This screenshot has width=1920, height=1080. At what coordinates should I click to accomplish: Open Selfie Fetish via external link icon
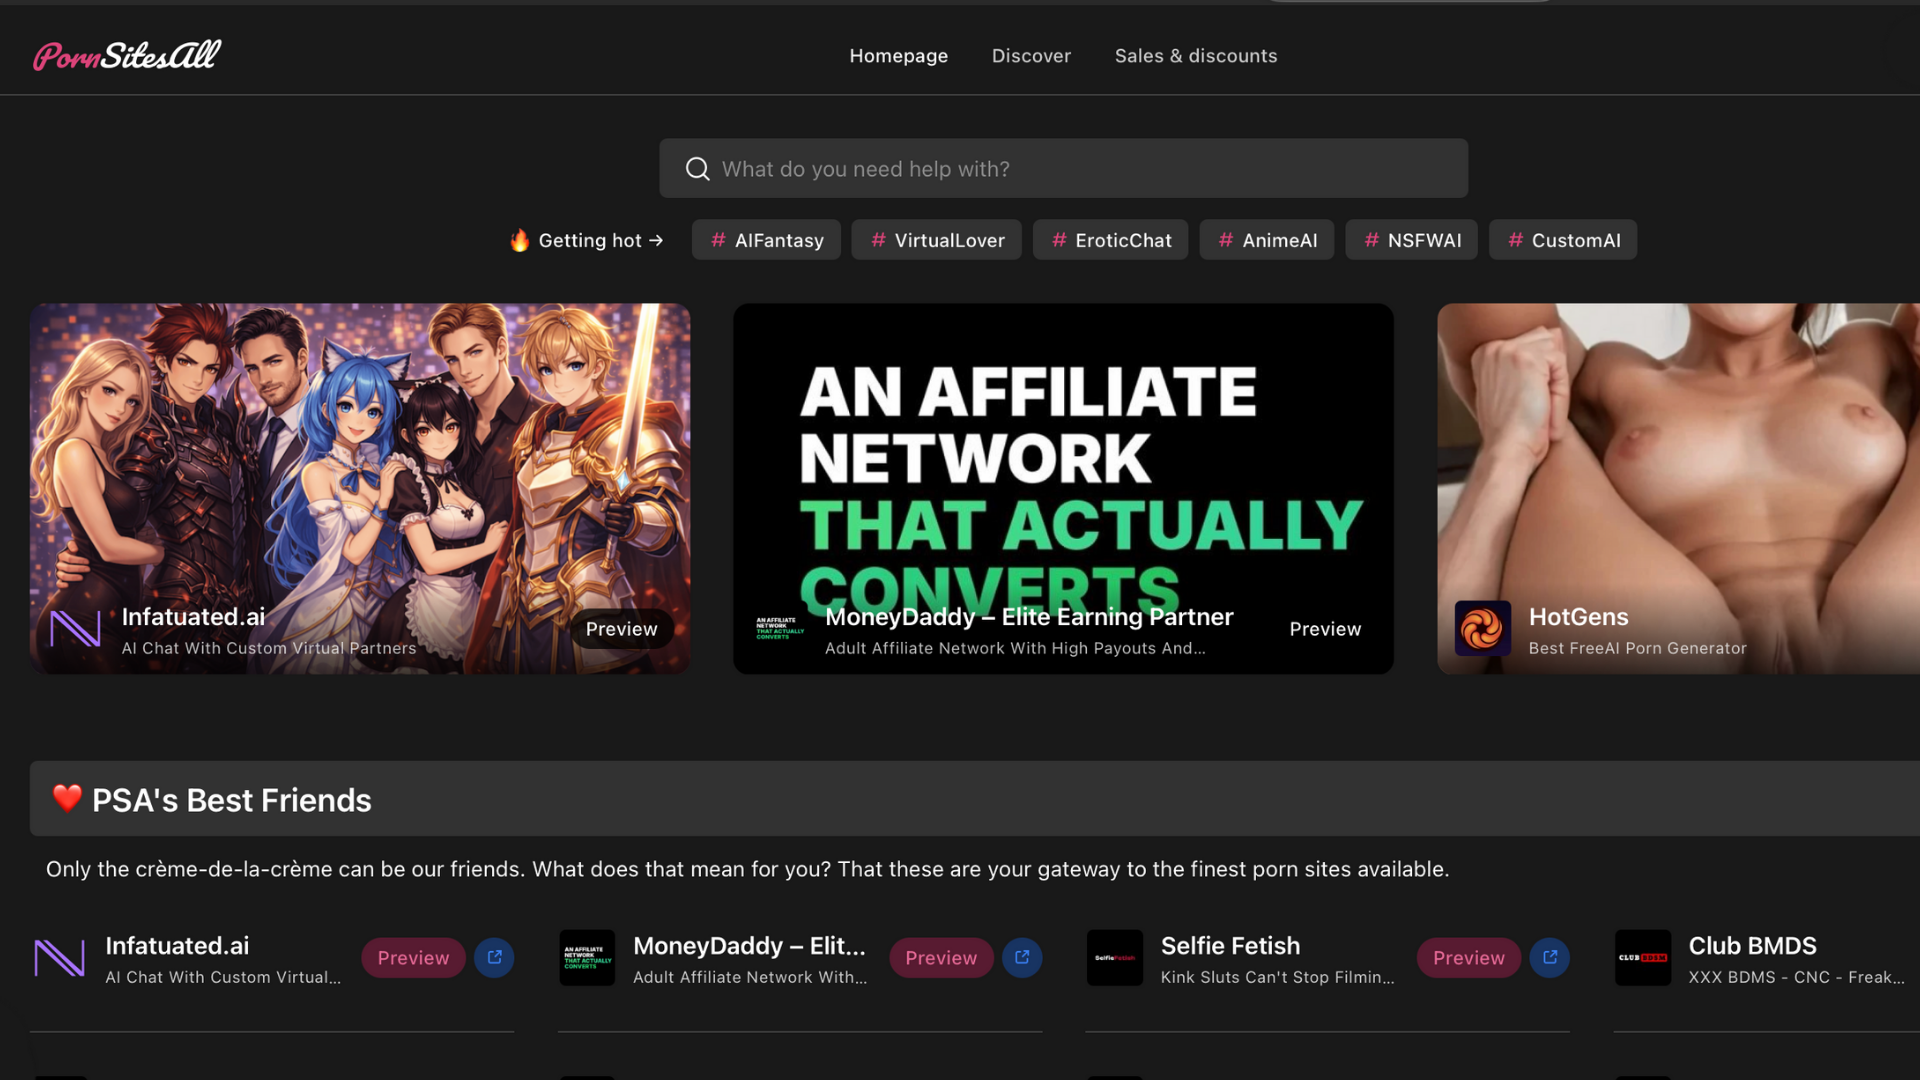tap(1550, 958)
